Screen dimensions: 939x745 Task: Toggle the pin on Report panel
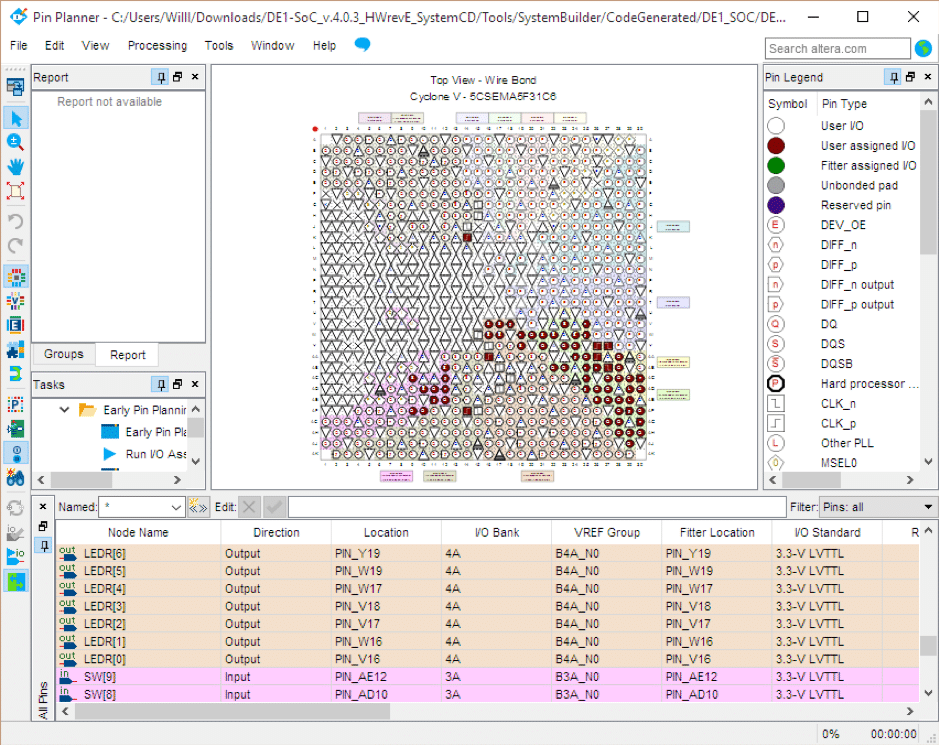pos(160,77)
